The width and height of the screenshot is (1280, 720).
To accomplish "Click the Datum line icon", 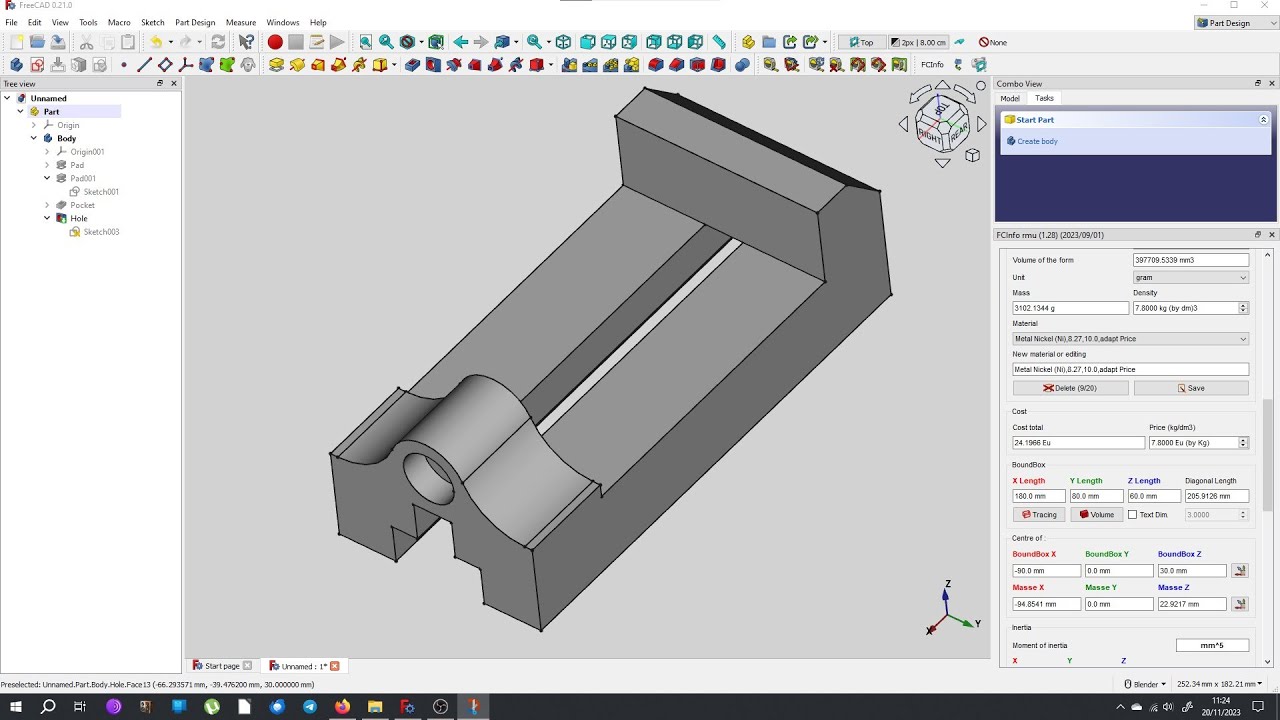I will click(x=145, y=65).
